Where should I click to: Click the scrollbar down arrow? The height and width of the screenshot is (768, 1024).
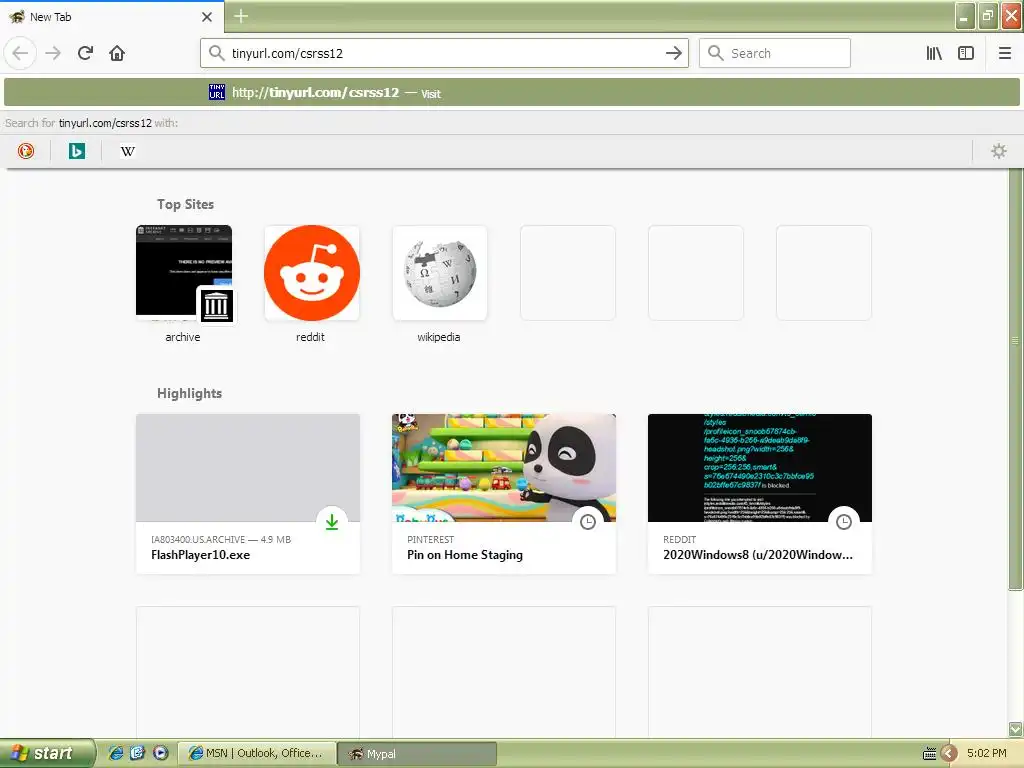click(1015, 729)
